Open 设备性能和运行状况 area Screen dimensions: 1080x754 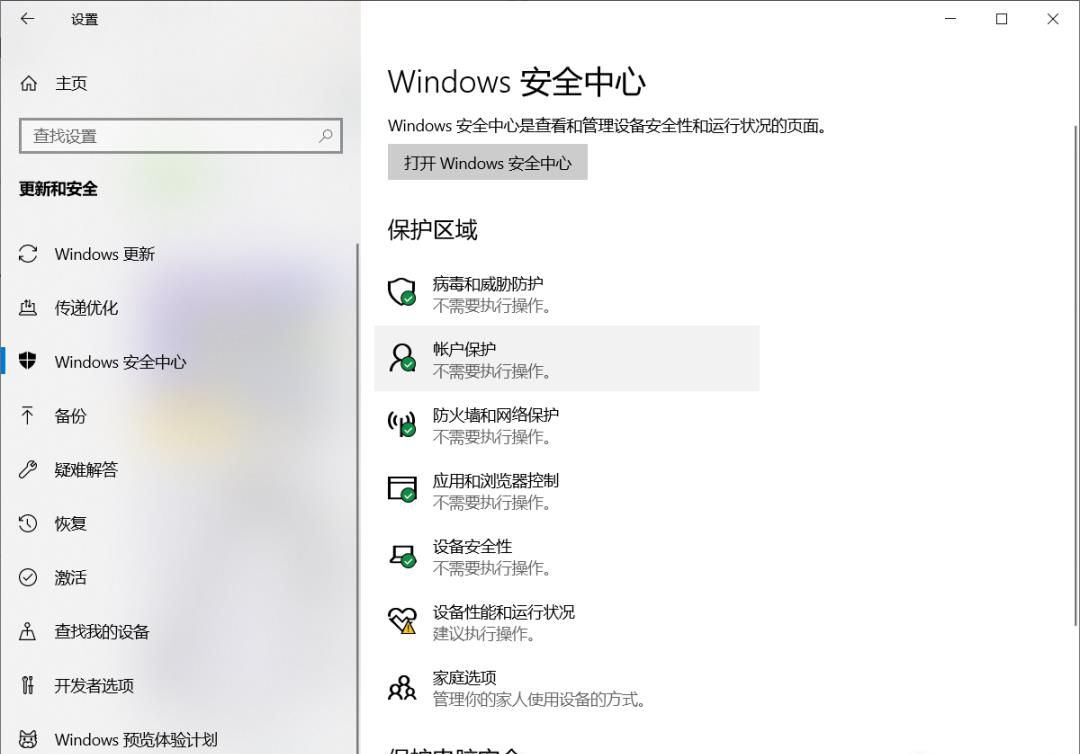[567, 621]
